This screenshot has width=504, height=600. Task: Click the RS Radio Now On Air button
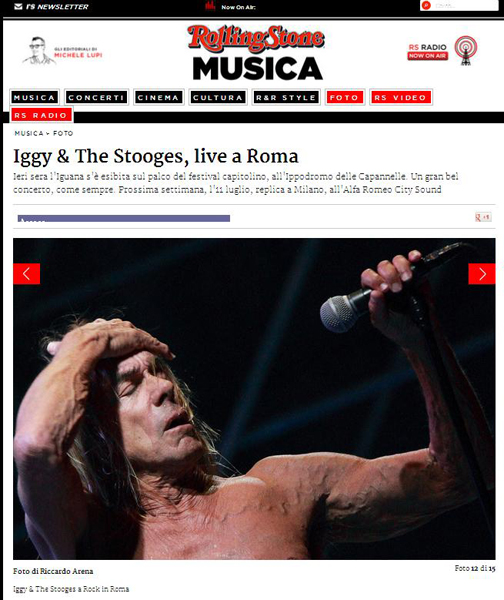pyautogui.click(x=427, y=52)
